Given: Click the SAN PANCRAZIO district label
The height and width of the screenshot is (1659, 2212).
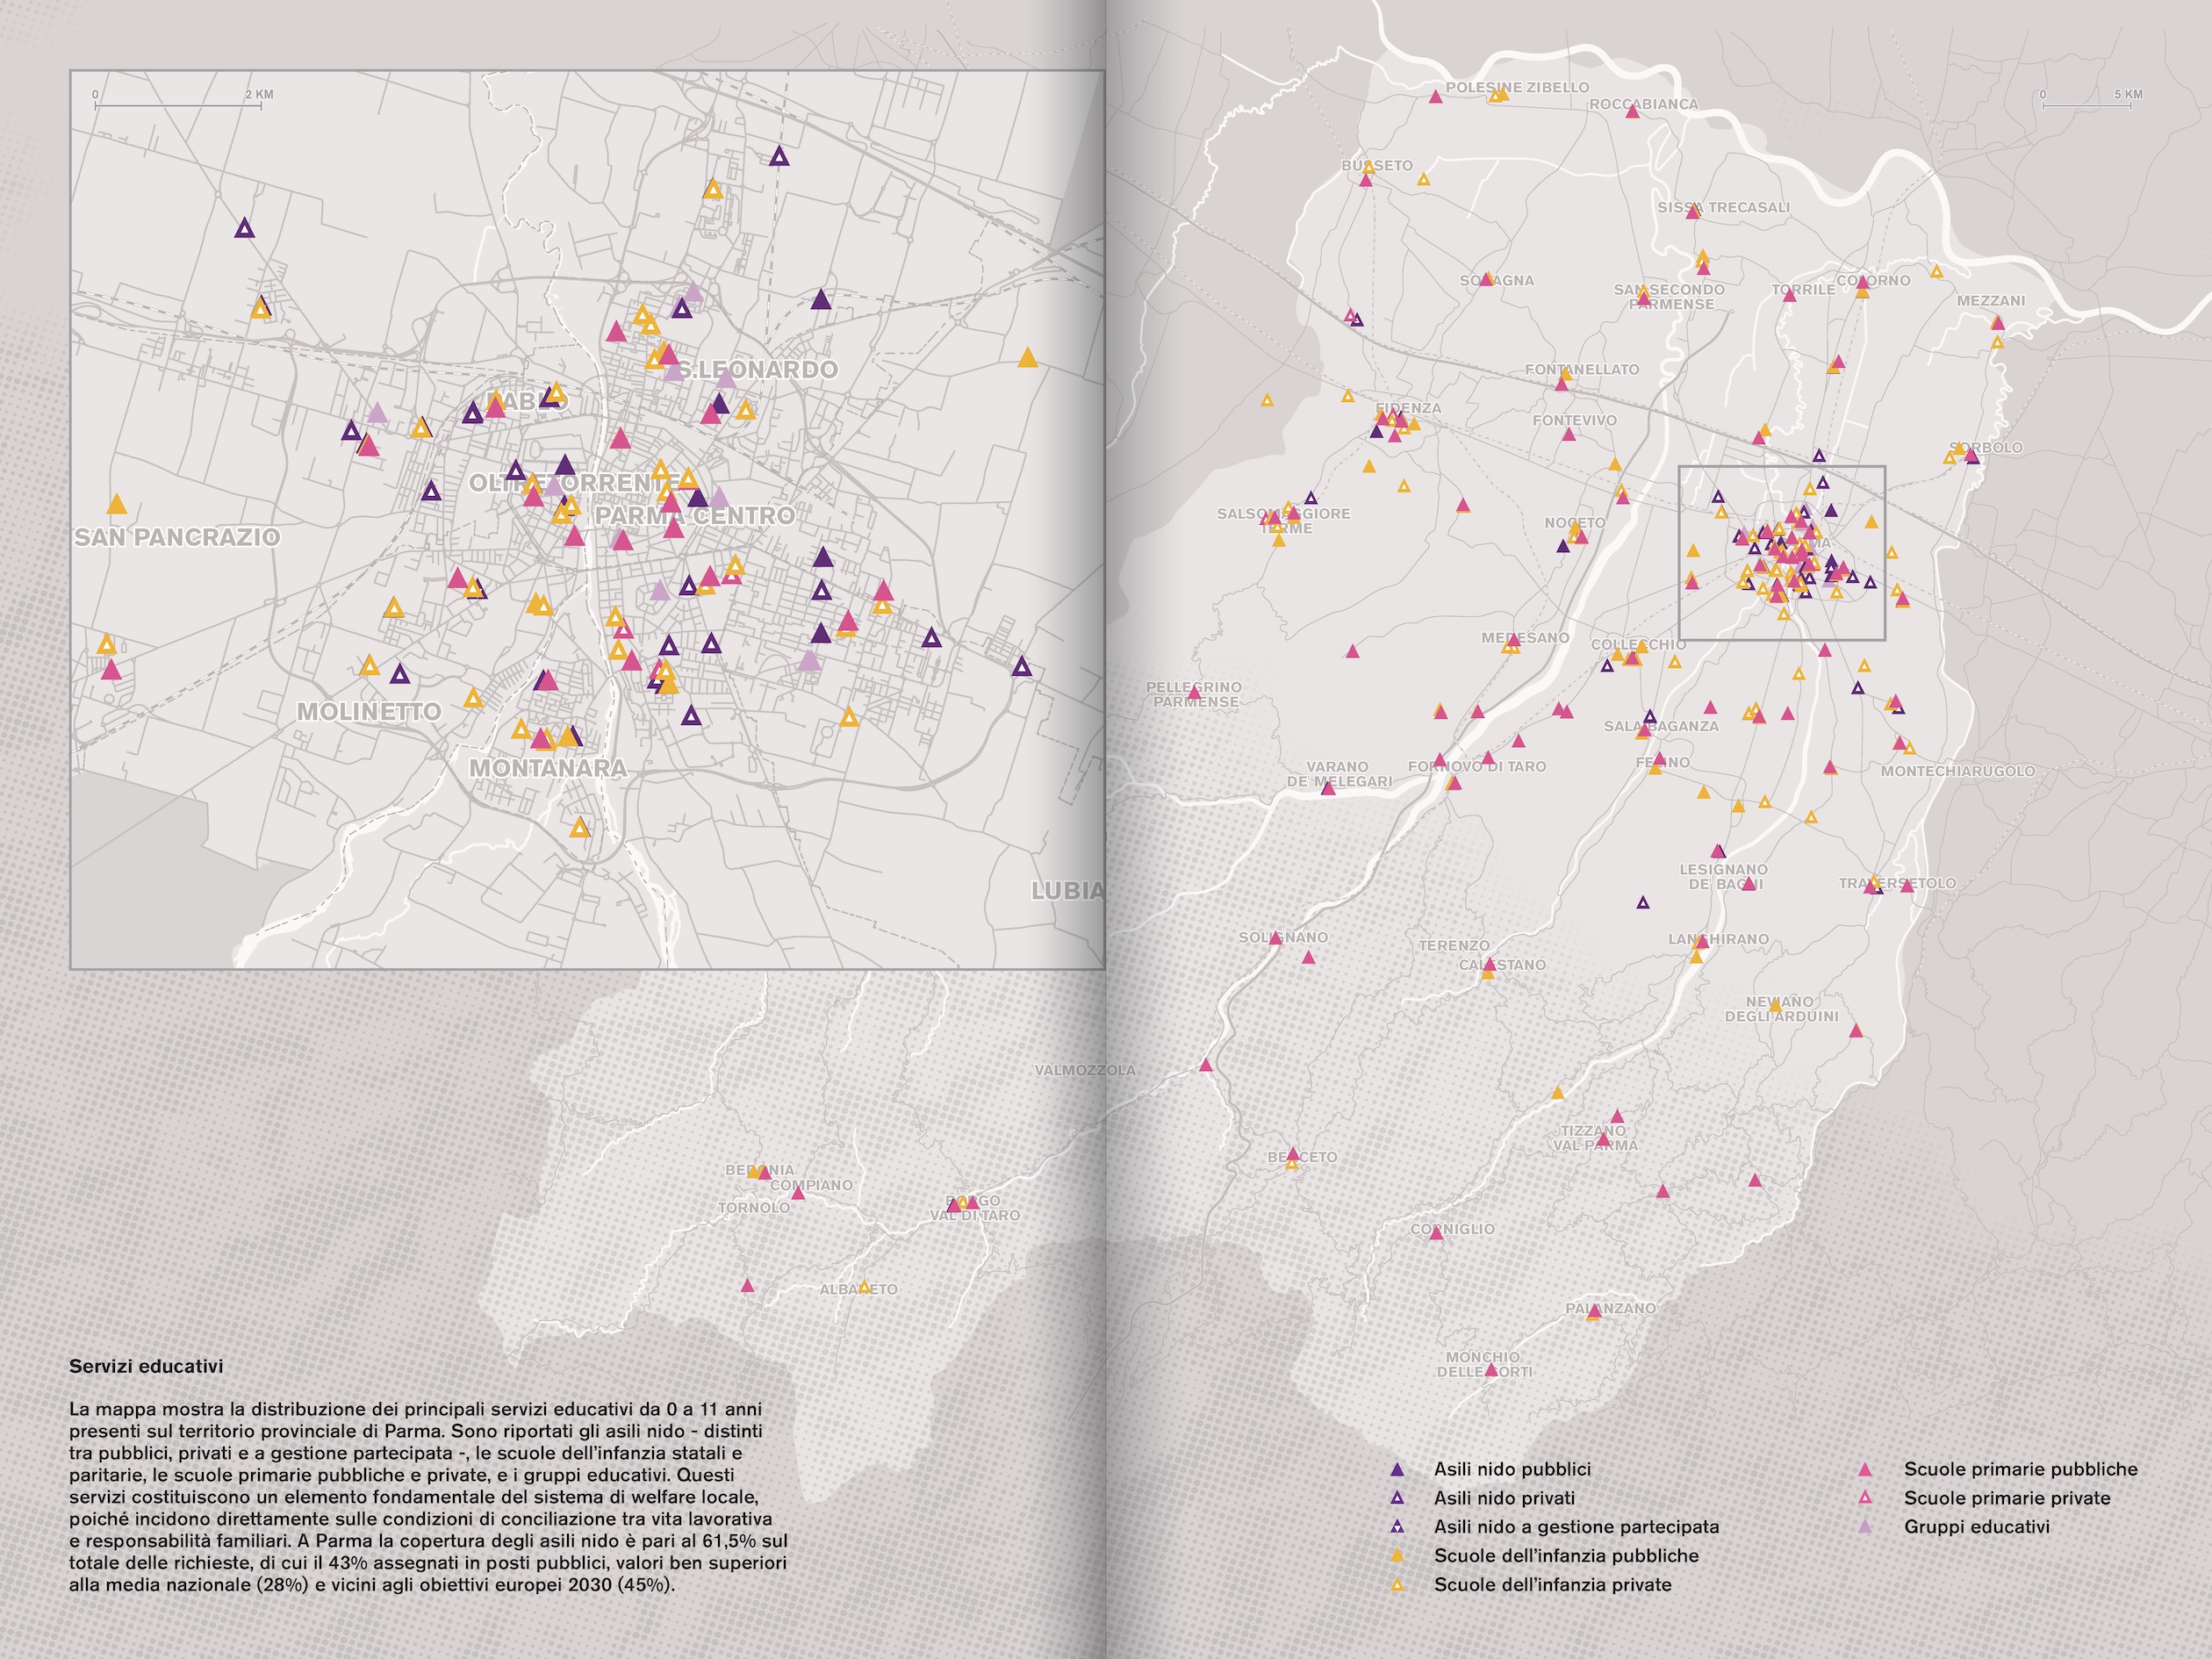Looking at the screenshot, I should pos(177,537).
